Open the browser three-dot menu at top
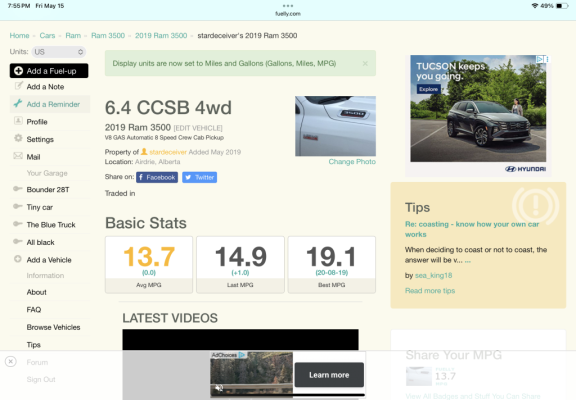Screen dimensions: 576x400 288,6
